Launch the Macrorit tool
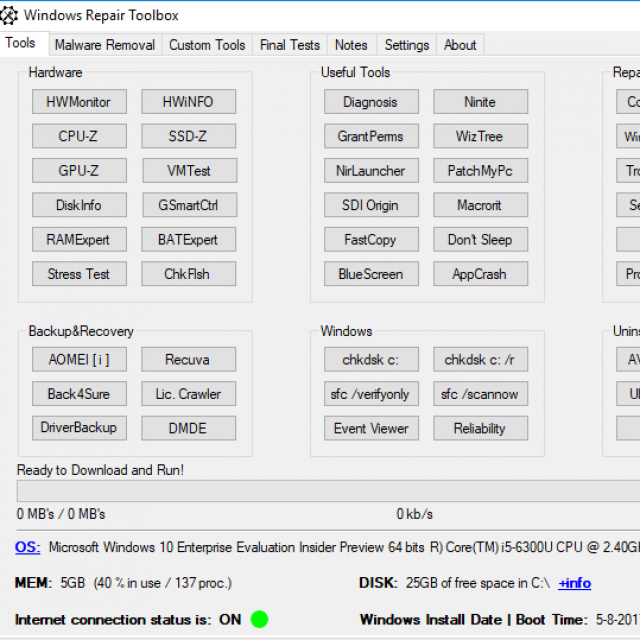The height and width of the screenshot is (640, 640). click(481, 205)
